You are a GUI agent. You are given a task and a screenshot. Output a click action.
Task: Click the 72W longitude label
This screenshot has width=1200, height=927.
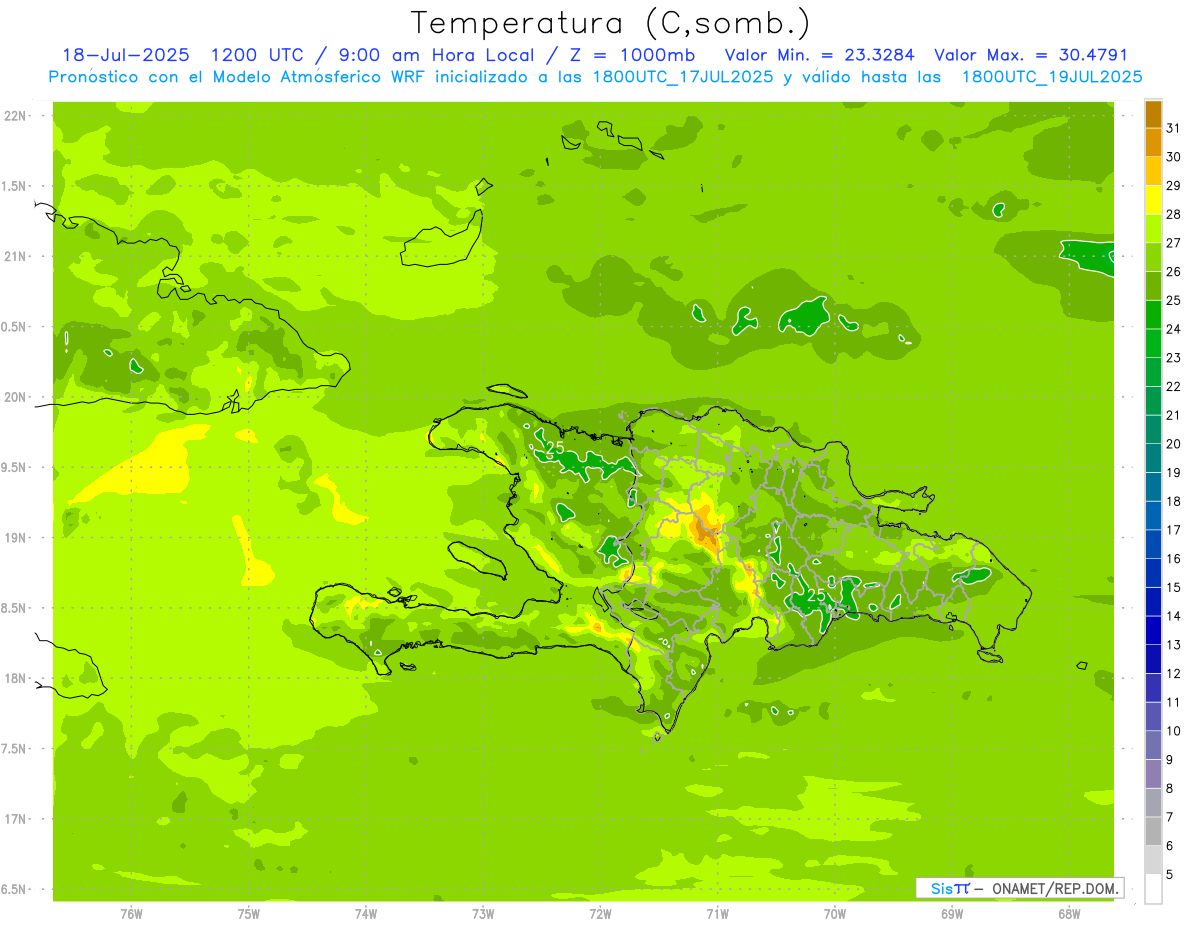click(x=600, y=914)
